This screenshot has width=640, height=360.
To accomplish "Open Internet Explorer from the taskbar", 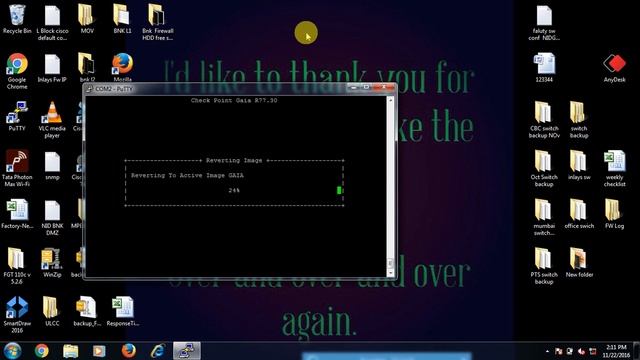I will [x=158, y=351].
